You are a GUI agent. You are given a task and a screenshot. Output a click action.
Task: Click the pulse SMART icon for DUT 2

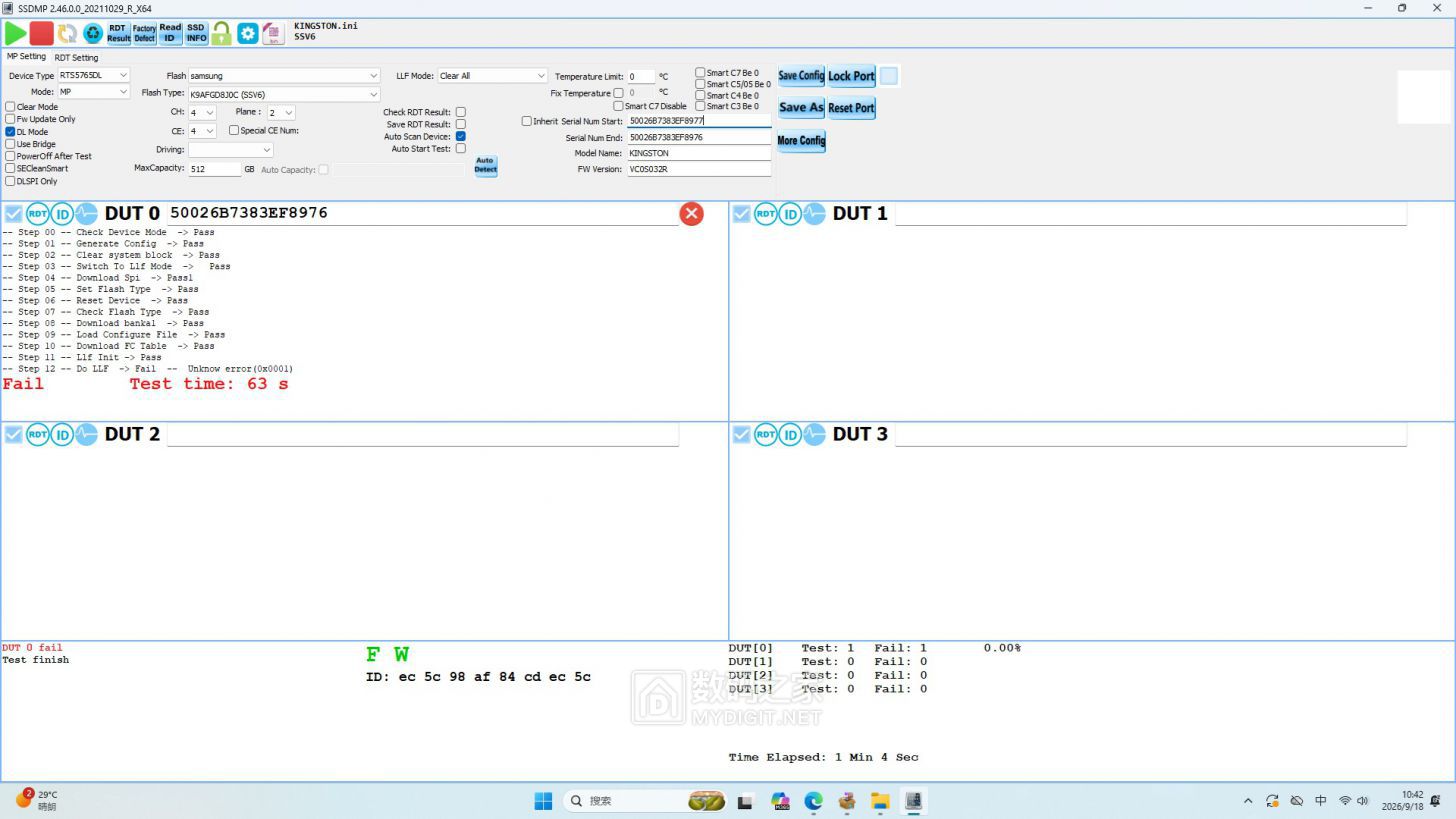pos(87,434)
